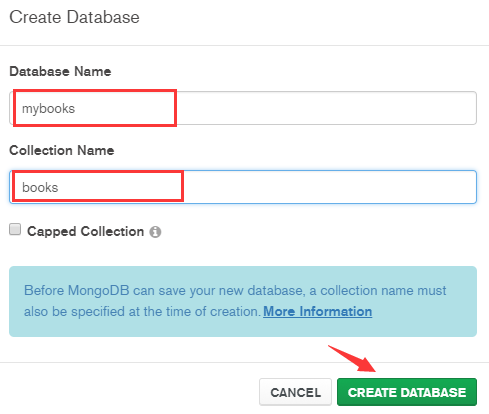Click the Capped Collection label text
Screen dimensions: 489x414
[85, 231]
